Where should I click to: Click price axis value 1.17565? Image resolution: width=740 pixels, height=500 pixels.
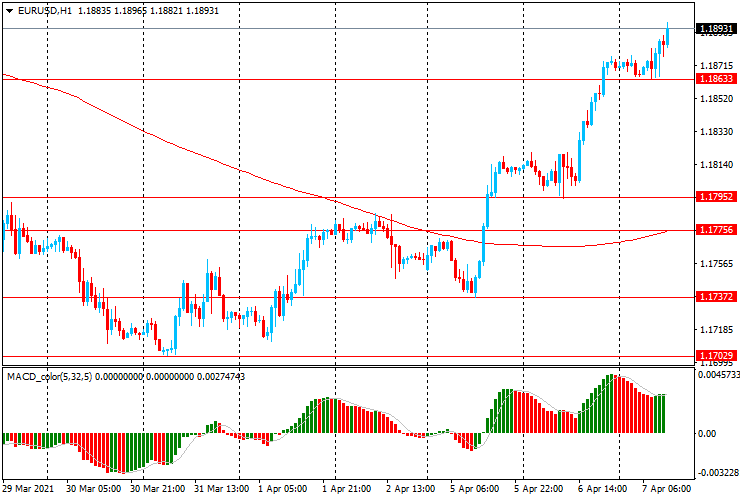pyautogui.click(x=717, y=264)
